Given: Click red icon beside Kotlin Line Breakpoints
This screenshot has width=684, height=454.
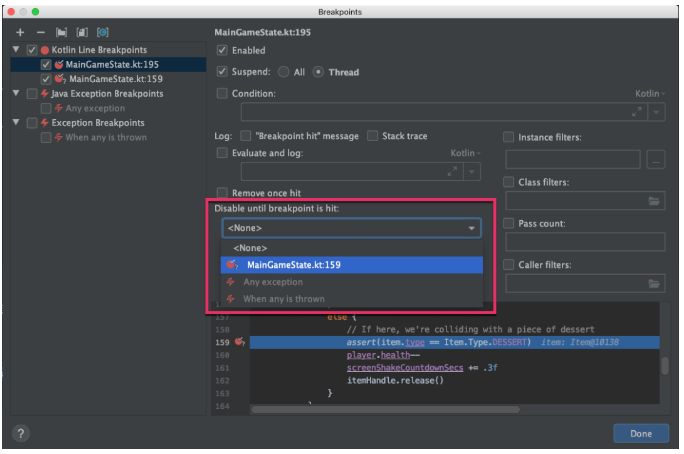Looking at the screenshot, I should click(44, 50).
